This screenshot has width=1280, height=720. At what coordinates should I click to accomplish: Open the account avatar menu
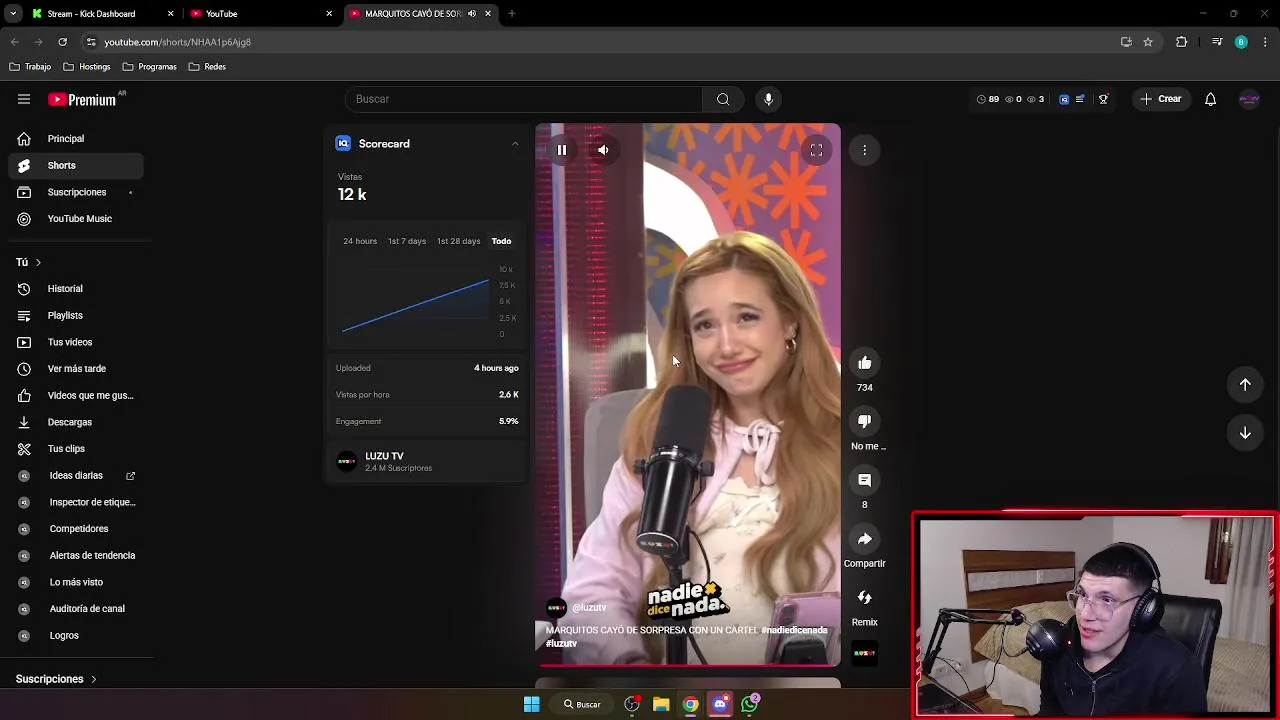click(1249, 99)
